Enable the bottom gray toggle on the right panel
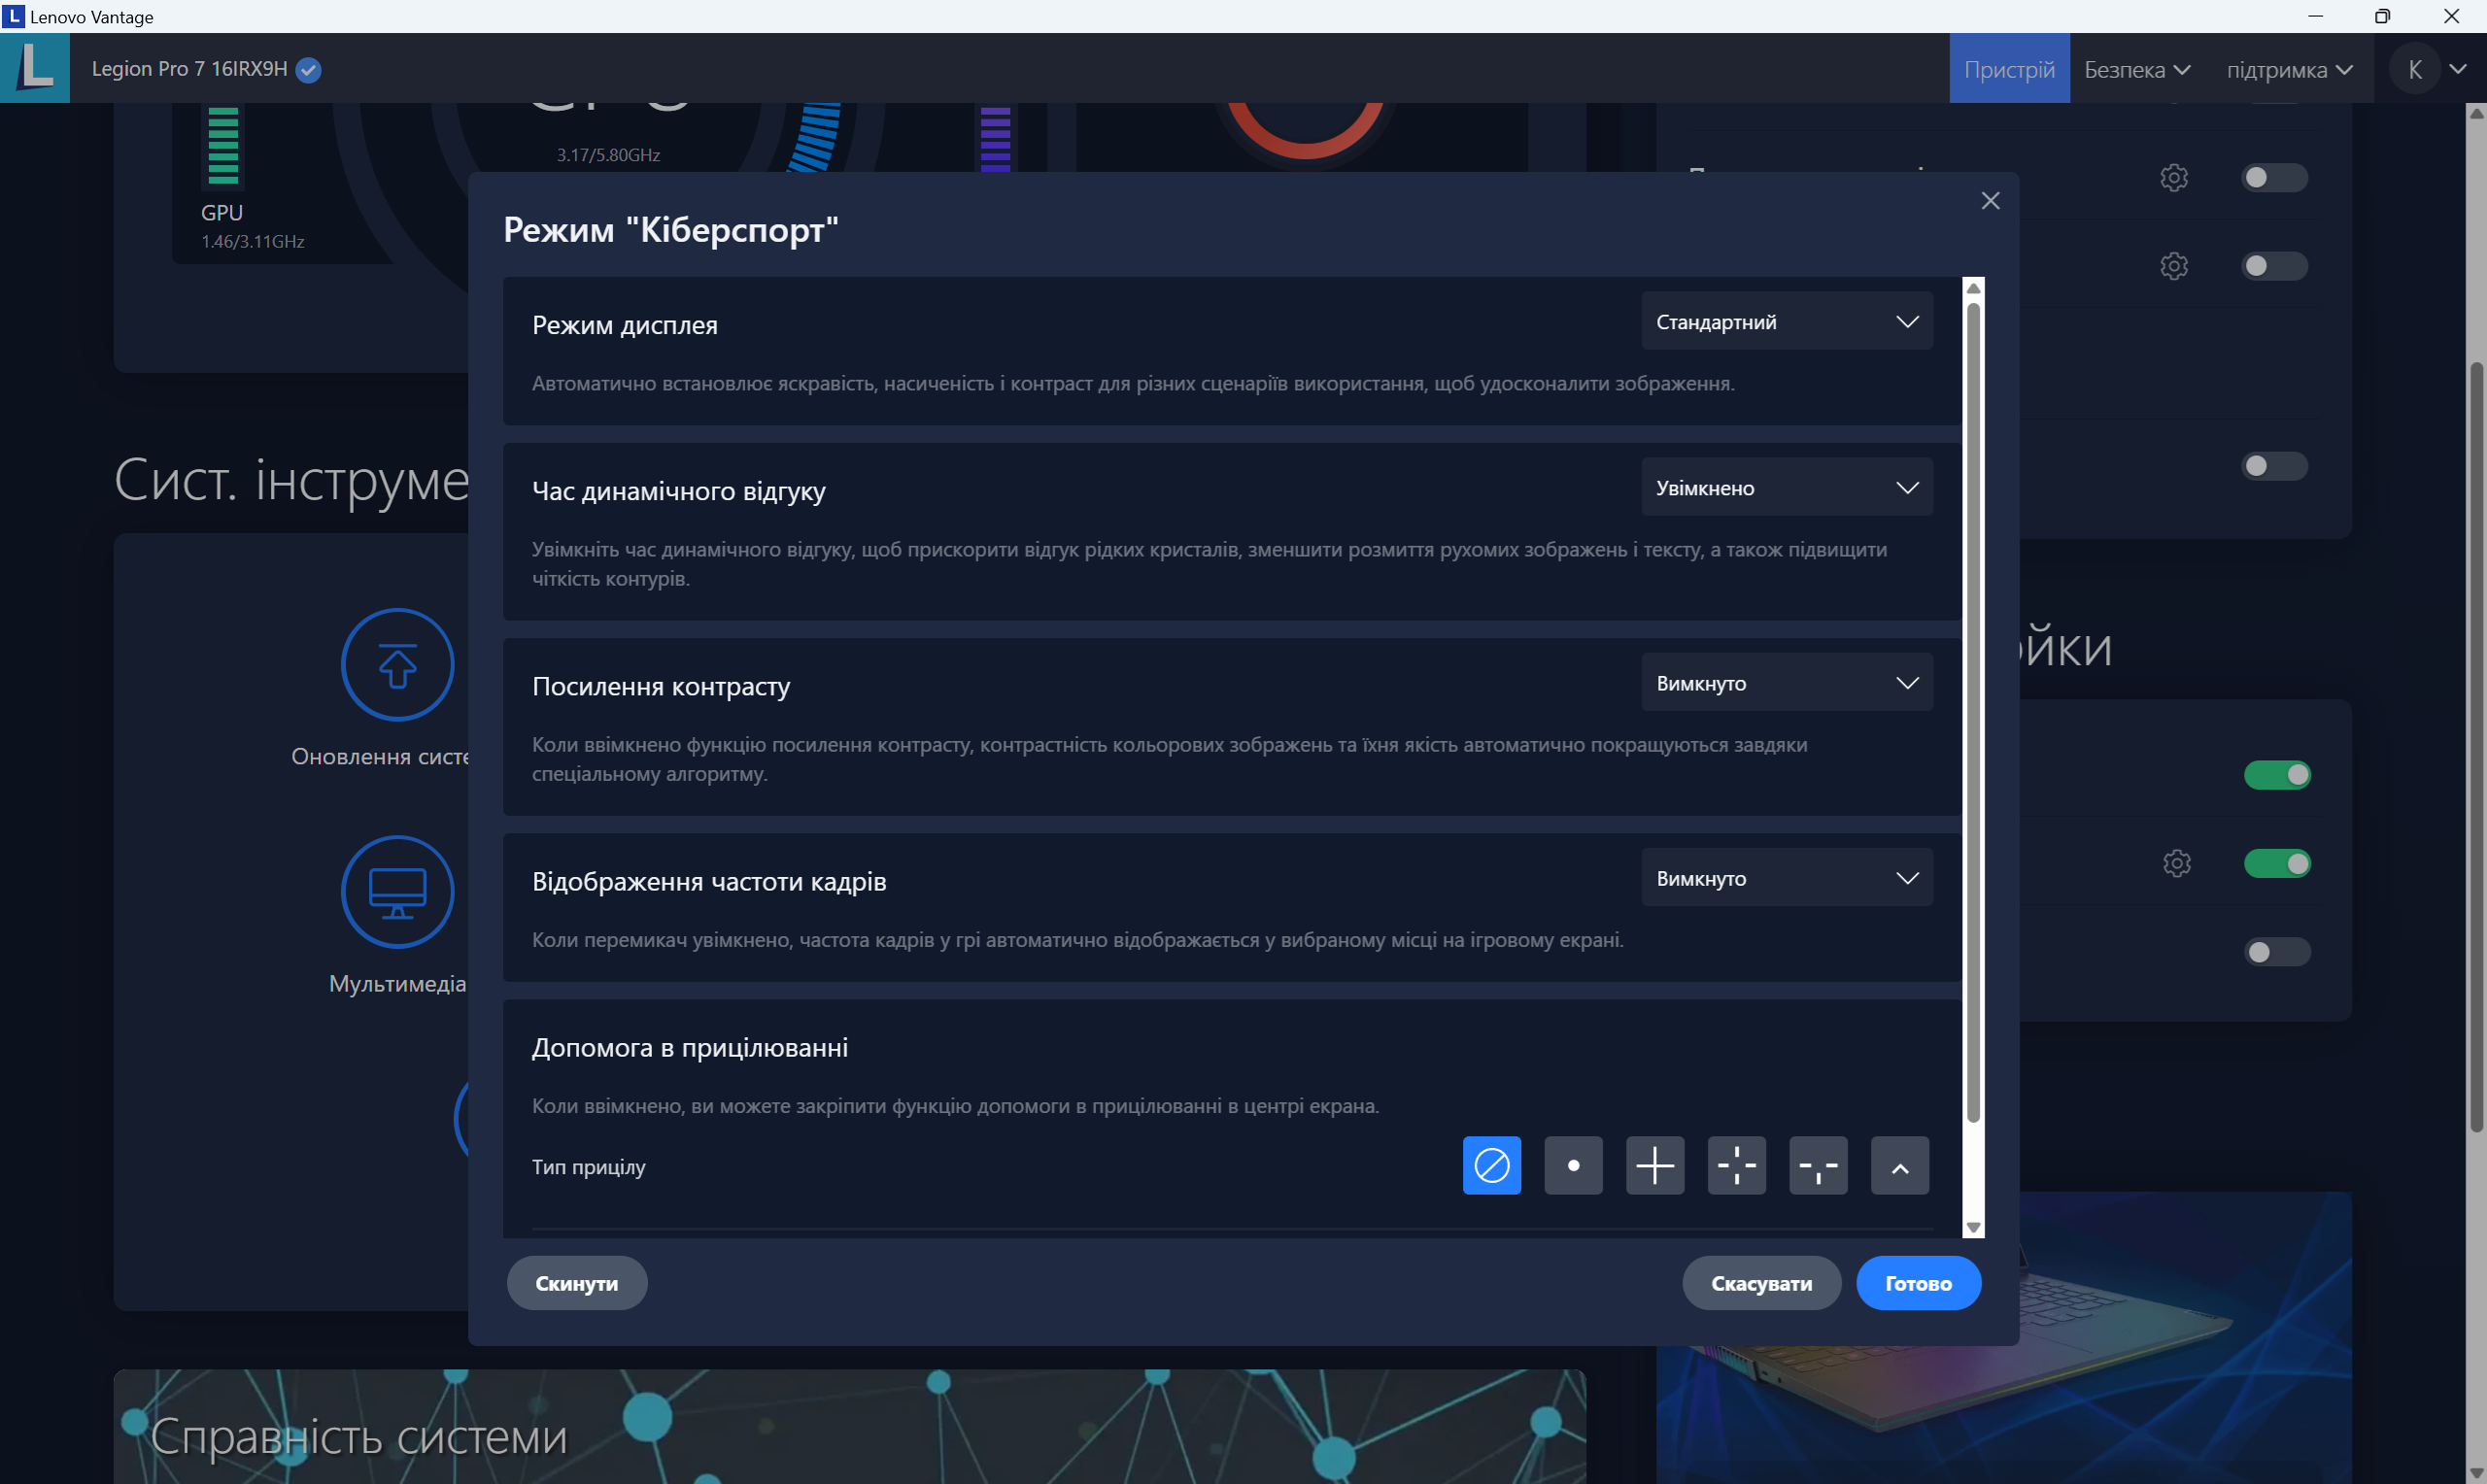This screenshot has width=2487, height=1484. point(2276,952)
